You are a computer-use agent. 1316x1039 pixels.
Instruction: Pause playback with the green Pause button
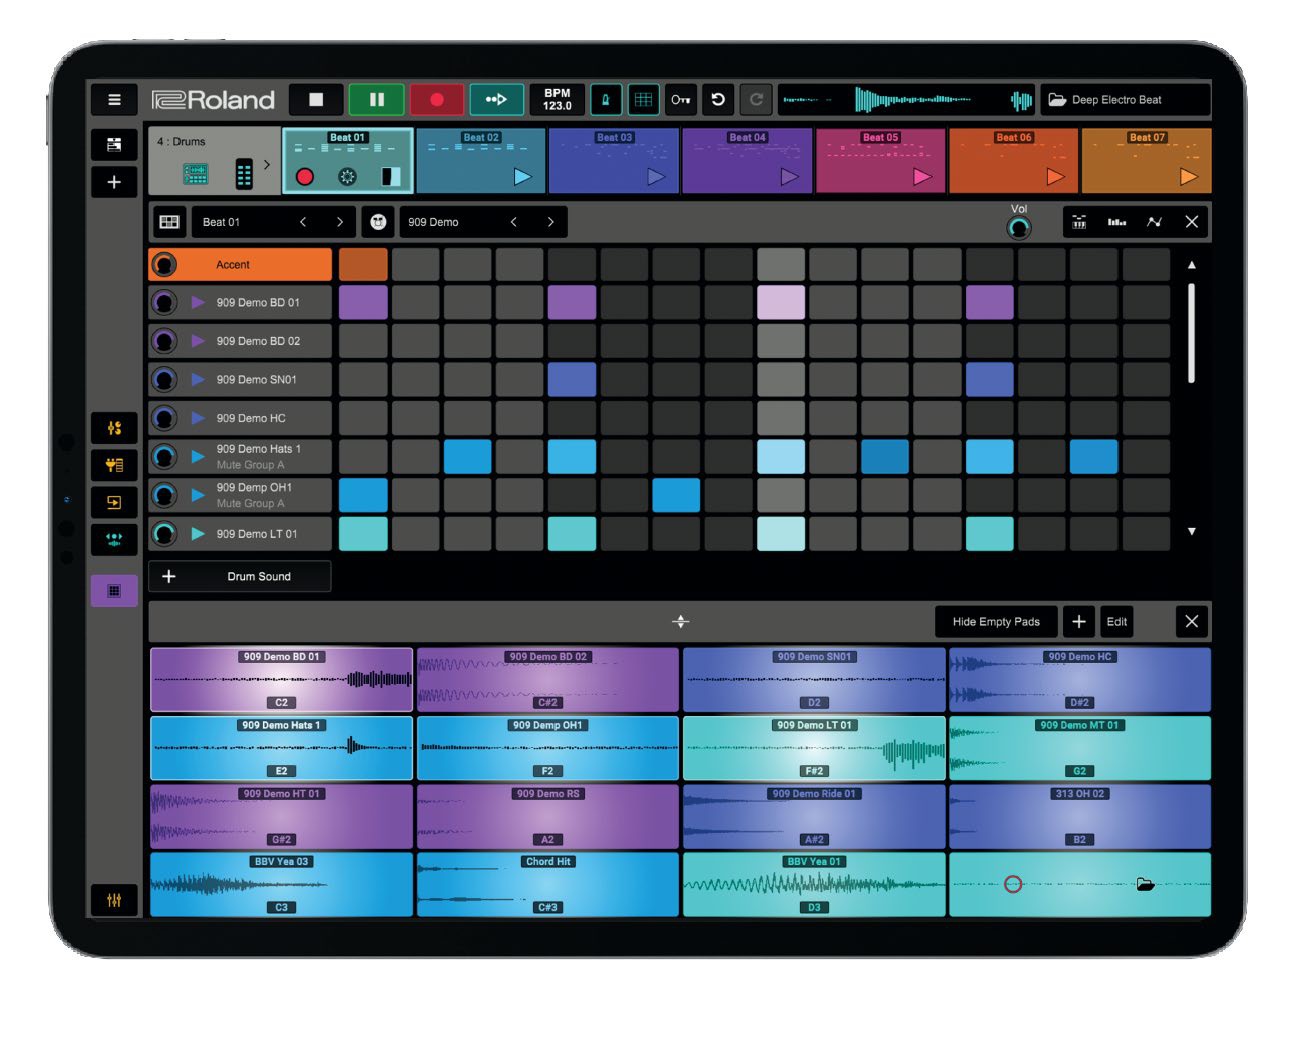(x=376, y=100)
